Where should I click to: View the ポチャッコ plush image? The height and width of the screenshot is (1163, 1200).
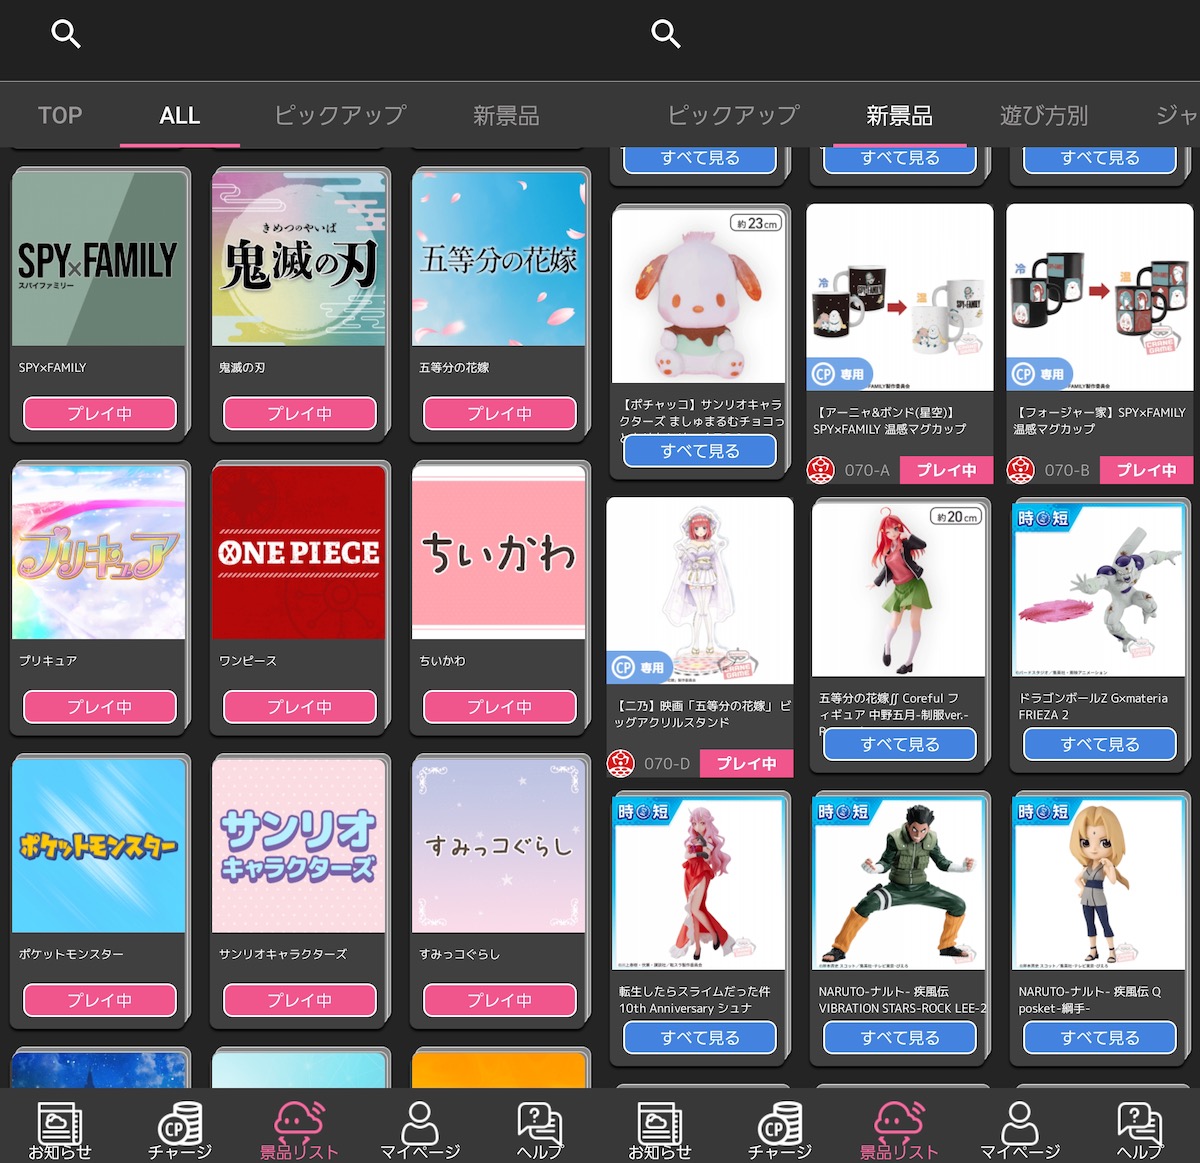click(699, 296)
